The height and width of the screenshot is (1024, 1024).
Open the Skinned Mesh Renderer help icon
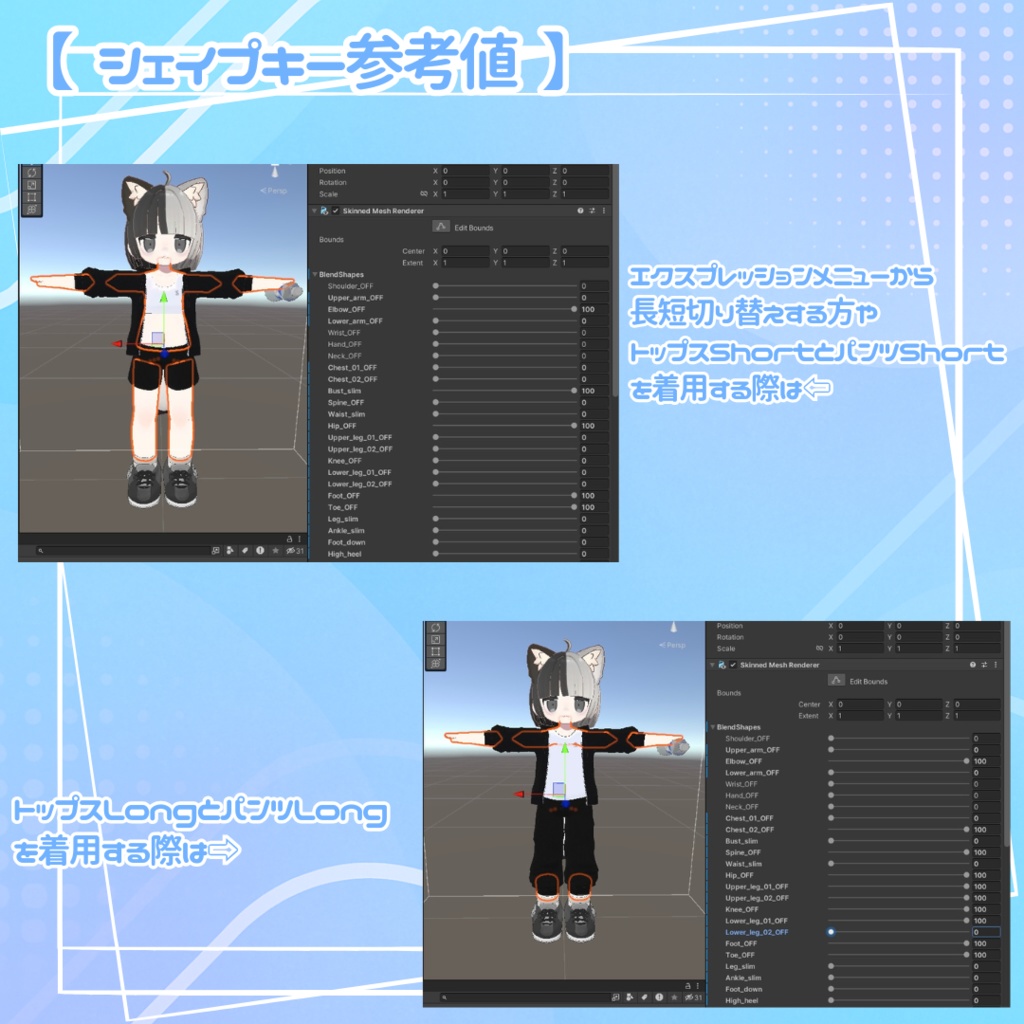[x=580, y=210]
